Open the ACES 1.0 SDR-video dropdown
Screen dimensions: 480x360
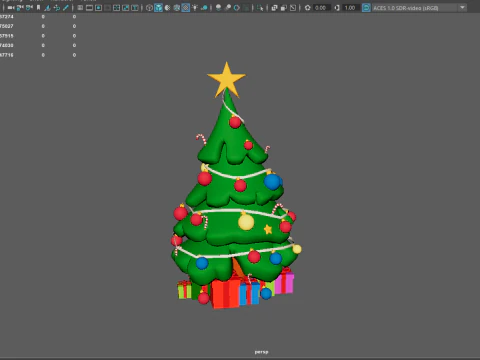tap(419, 8)
